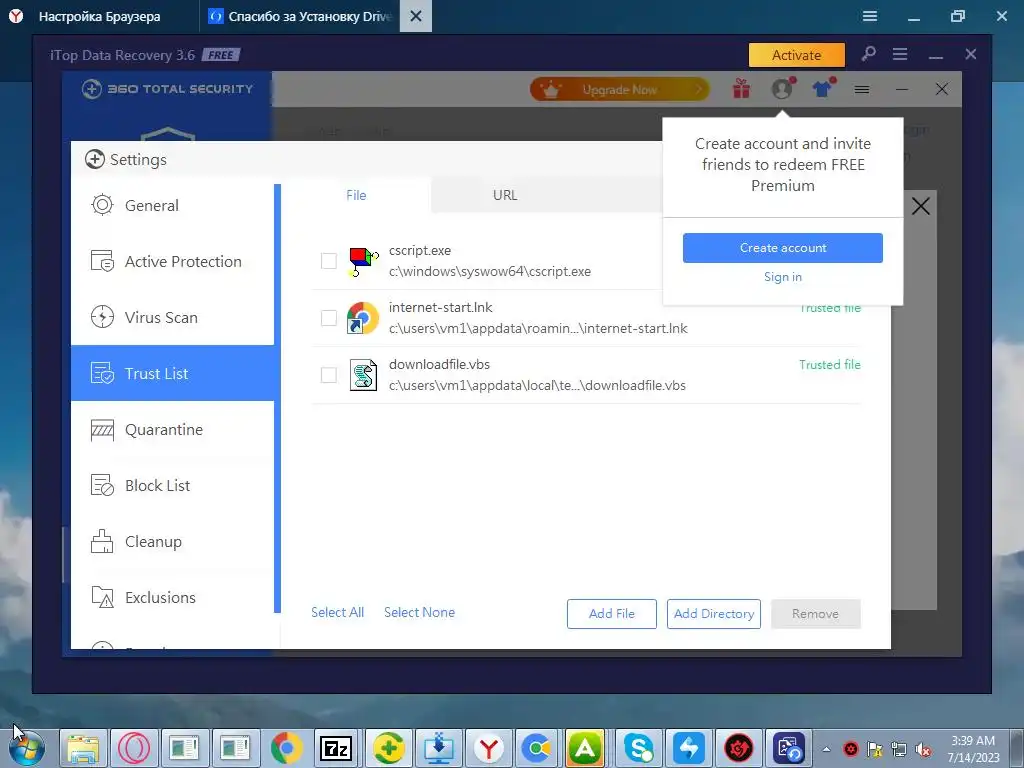Open the Yandex browser menu icon
Screen dimensions: 1024x768
[870, 16]
